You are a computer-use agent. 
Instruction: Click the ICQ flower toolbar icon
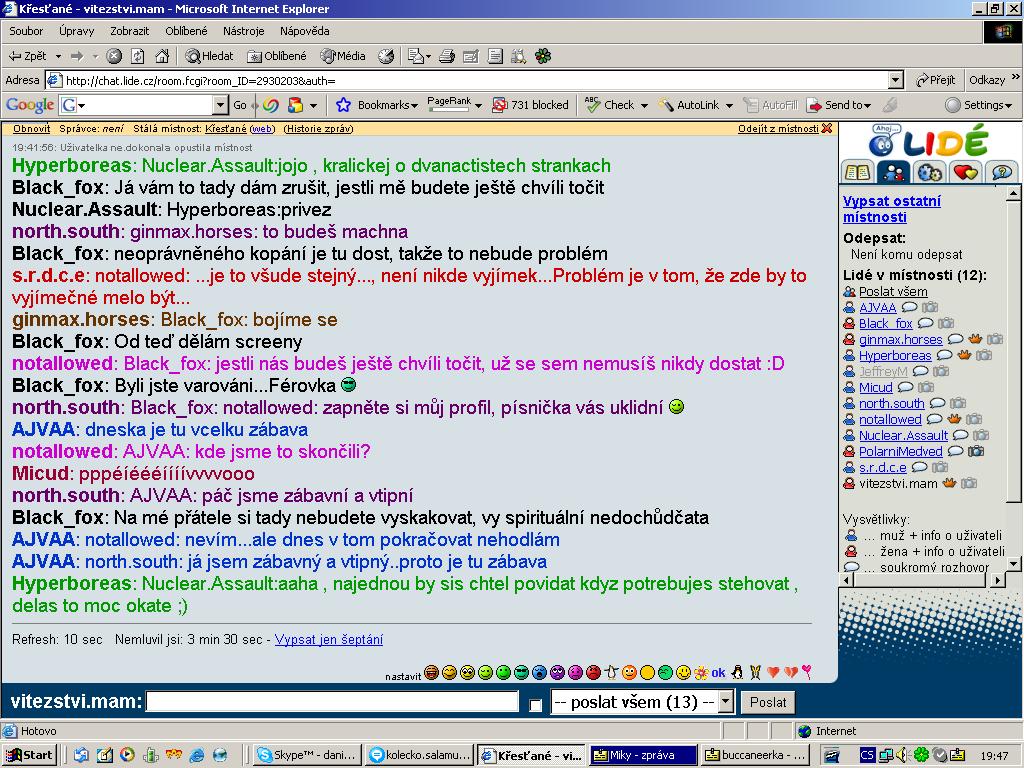click(543, 56)
